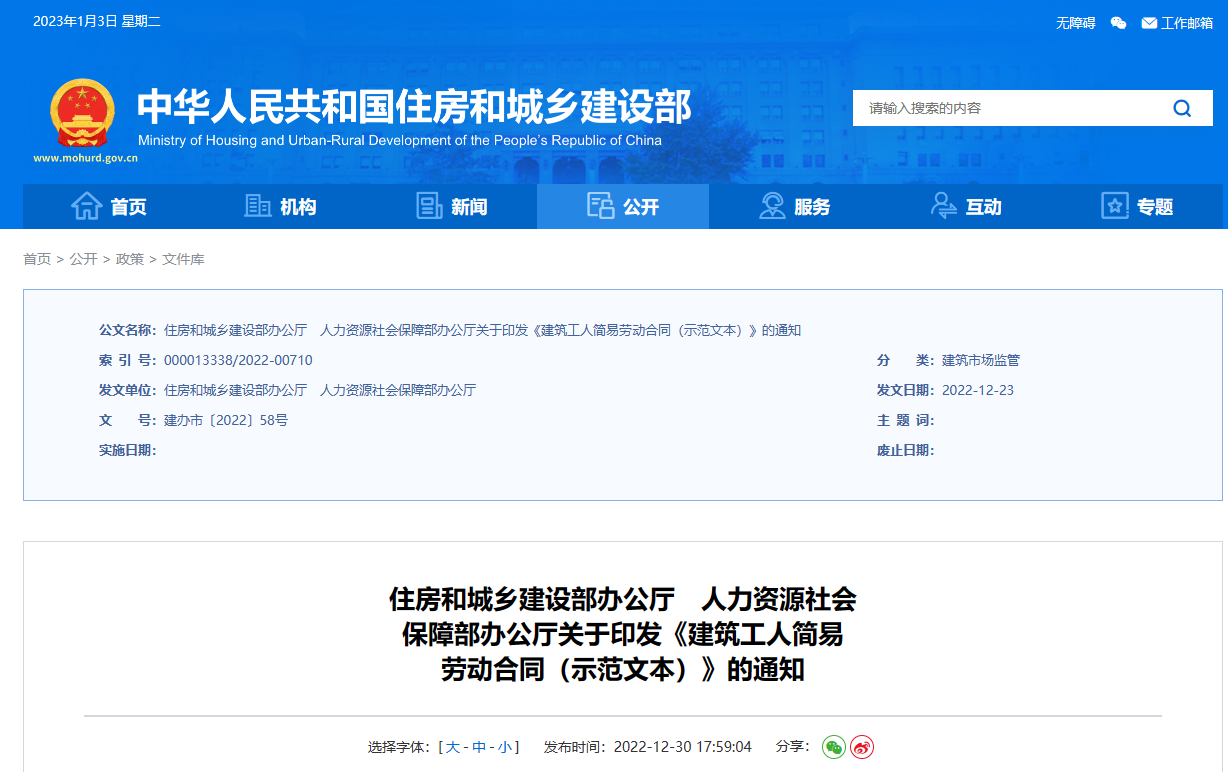Set font size to 小
Viewport: 1228px width, 772px height.
(505, 747)
